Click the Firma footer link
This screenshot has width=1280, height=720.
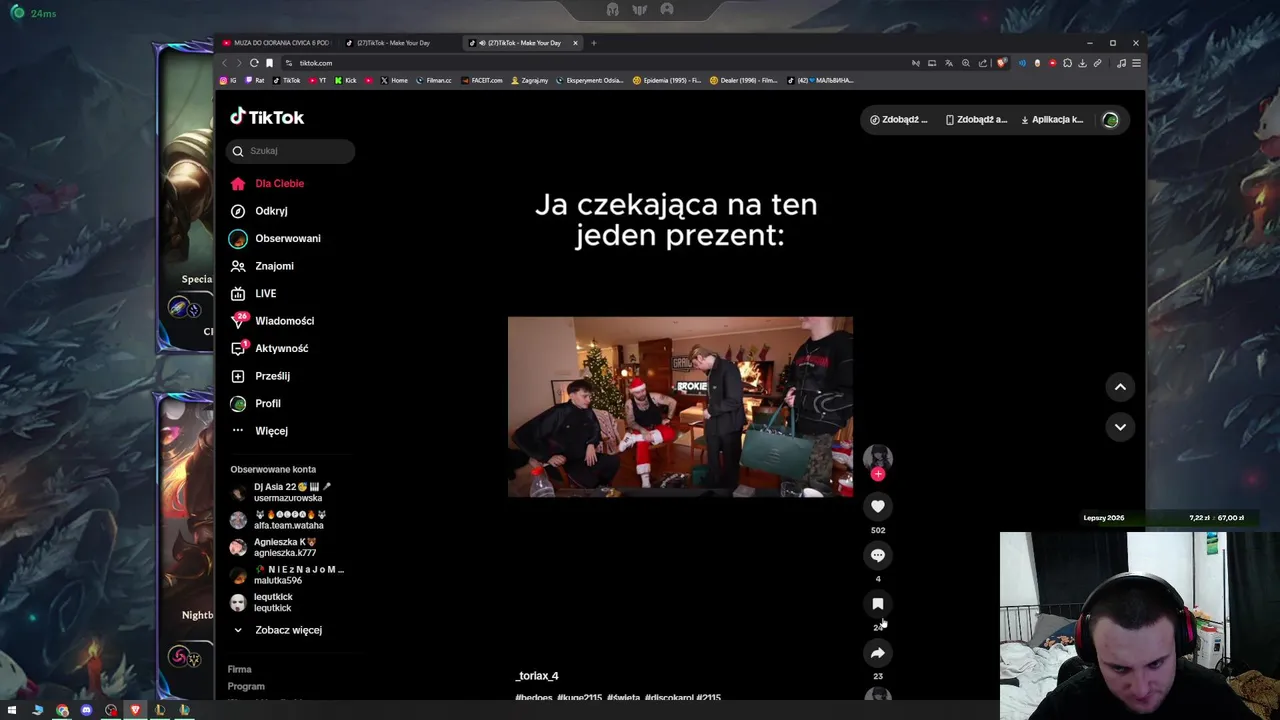pos(239,669)
